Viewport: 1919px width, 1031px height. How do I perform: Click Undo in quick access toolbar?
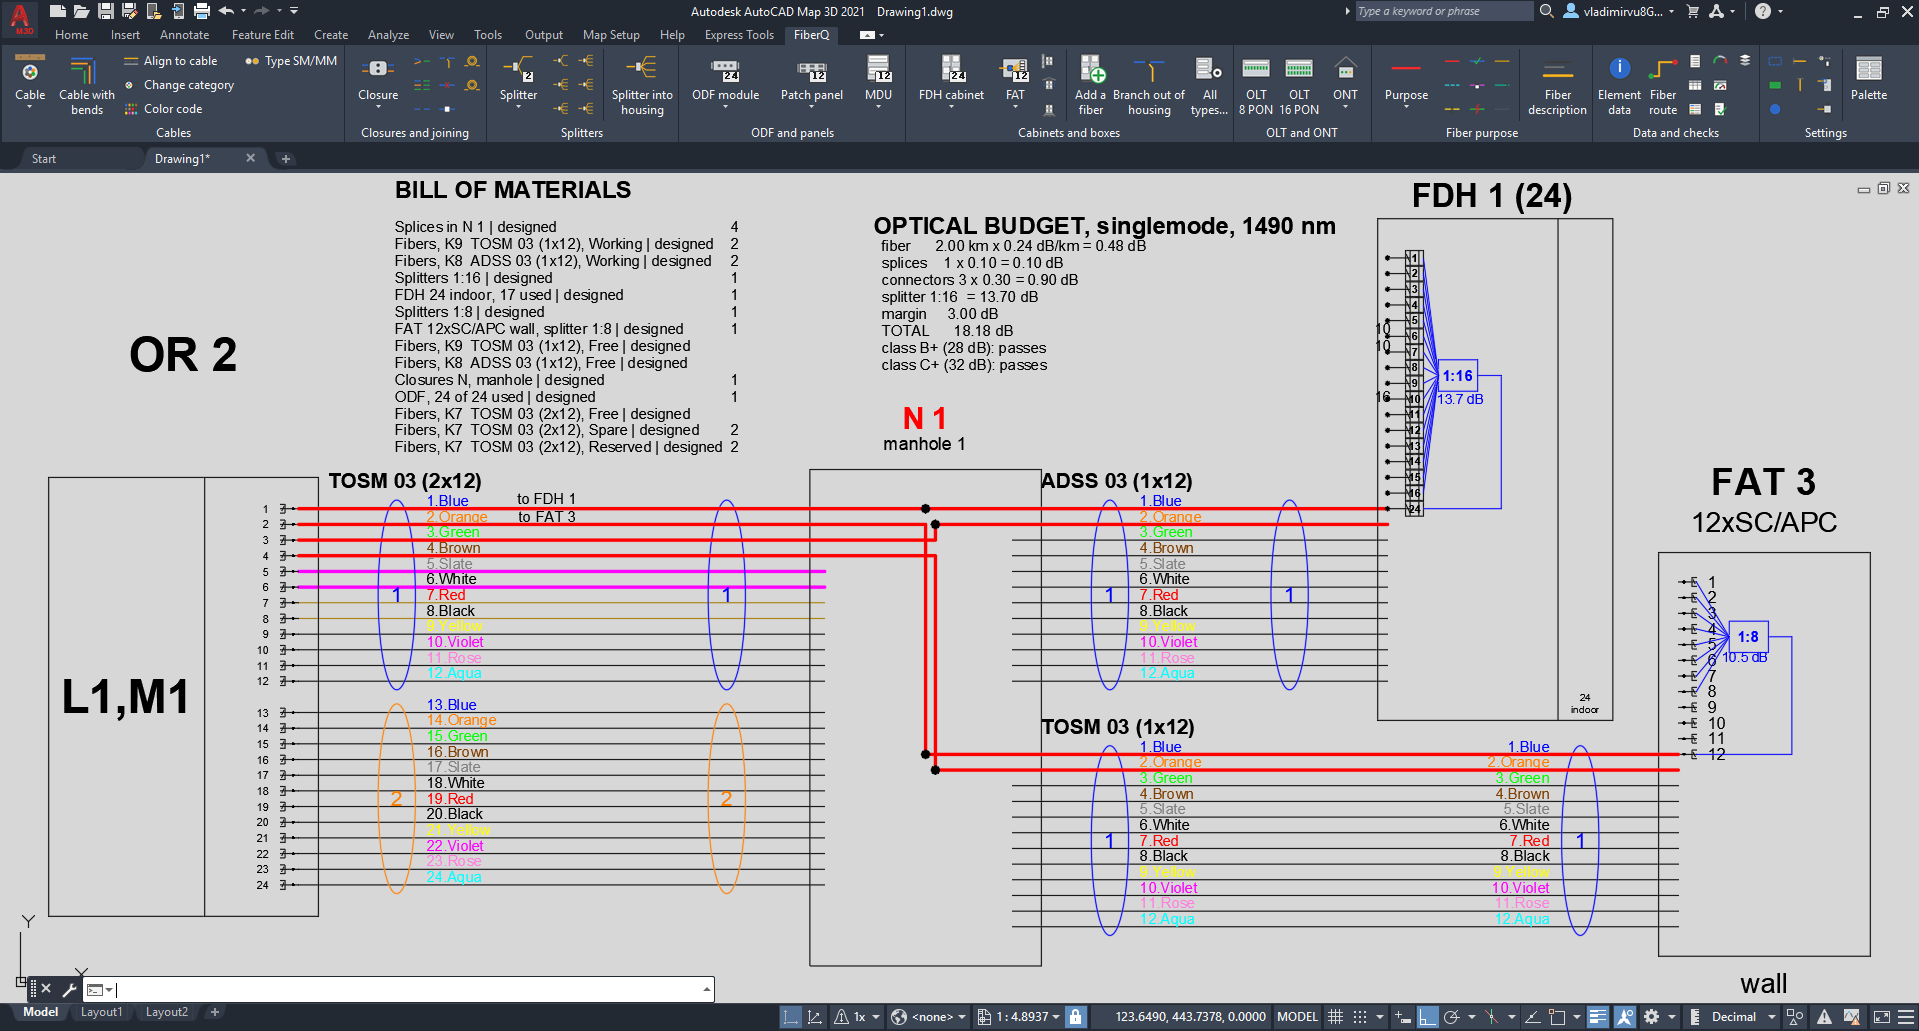pyautogui.click(x=226, y=11)
